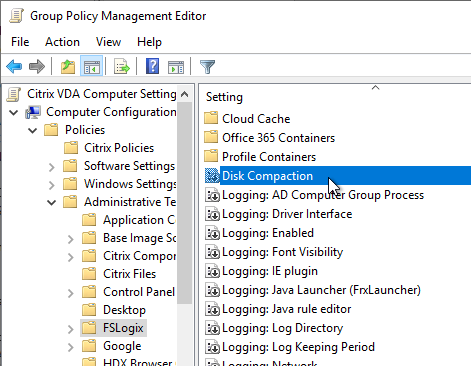This screenshot has width=471, height=366.
Task: Click icon beside Logging: Driver Interface
Action: (212, 214)
